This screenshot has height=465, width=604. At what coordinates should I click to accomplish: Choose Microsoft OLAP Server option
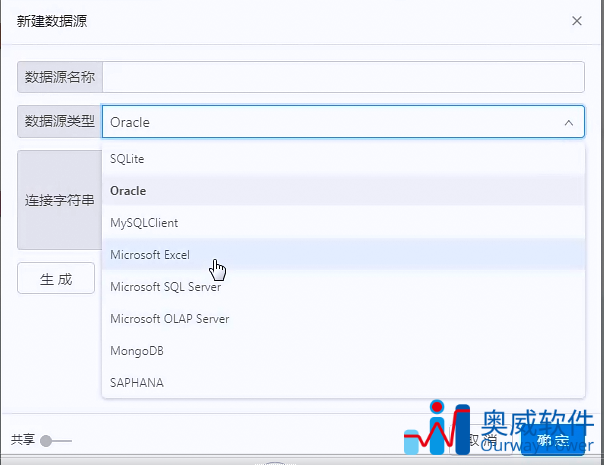pos(343,319)
